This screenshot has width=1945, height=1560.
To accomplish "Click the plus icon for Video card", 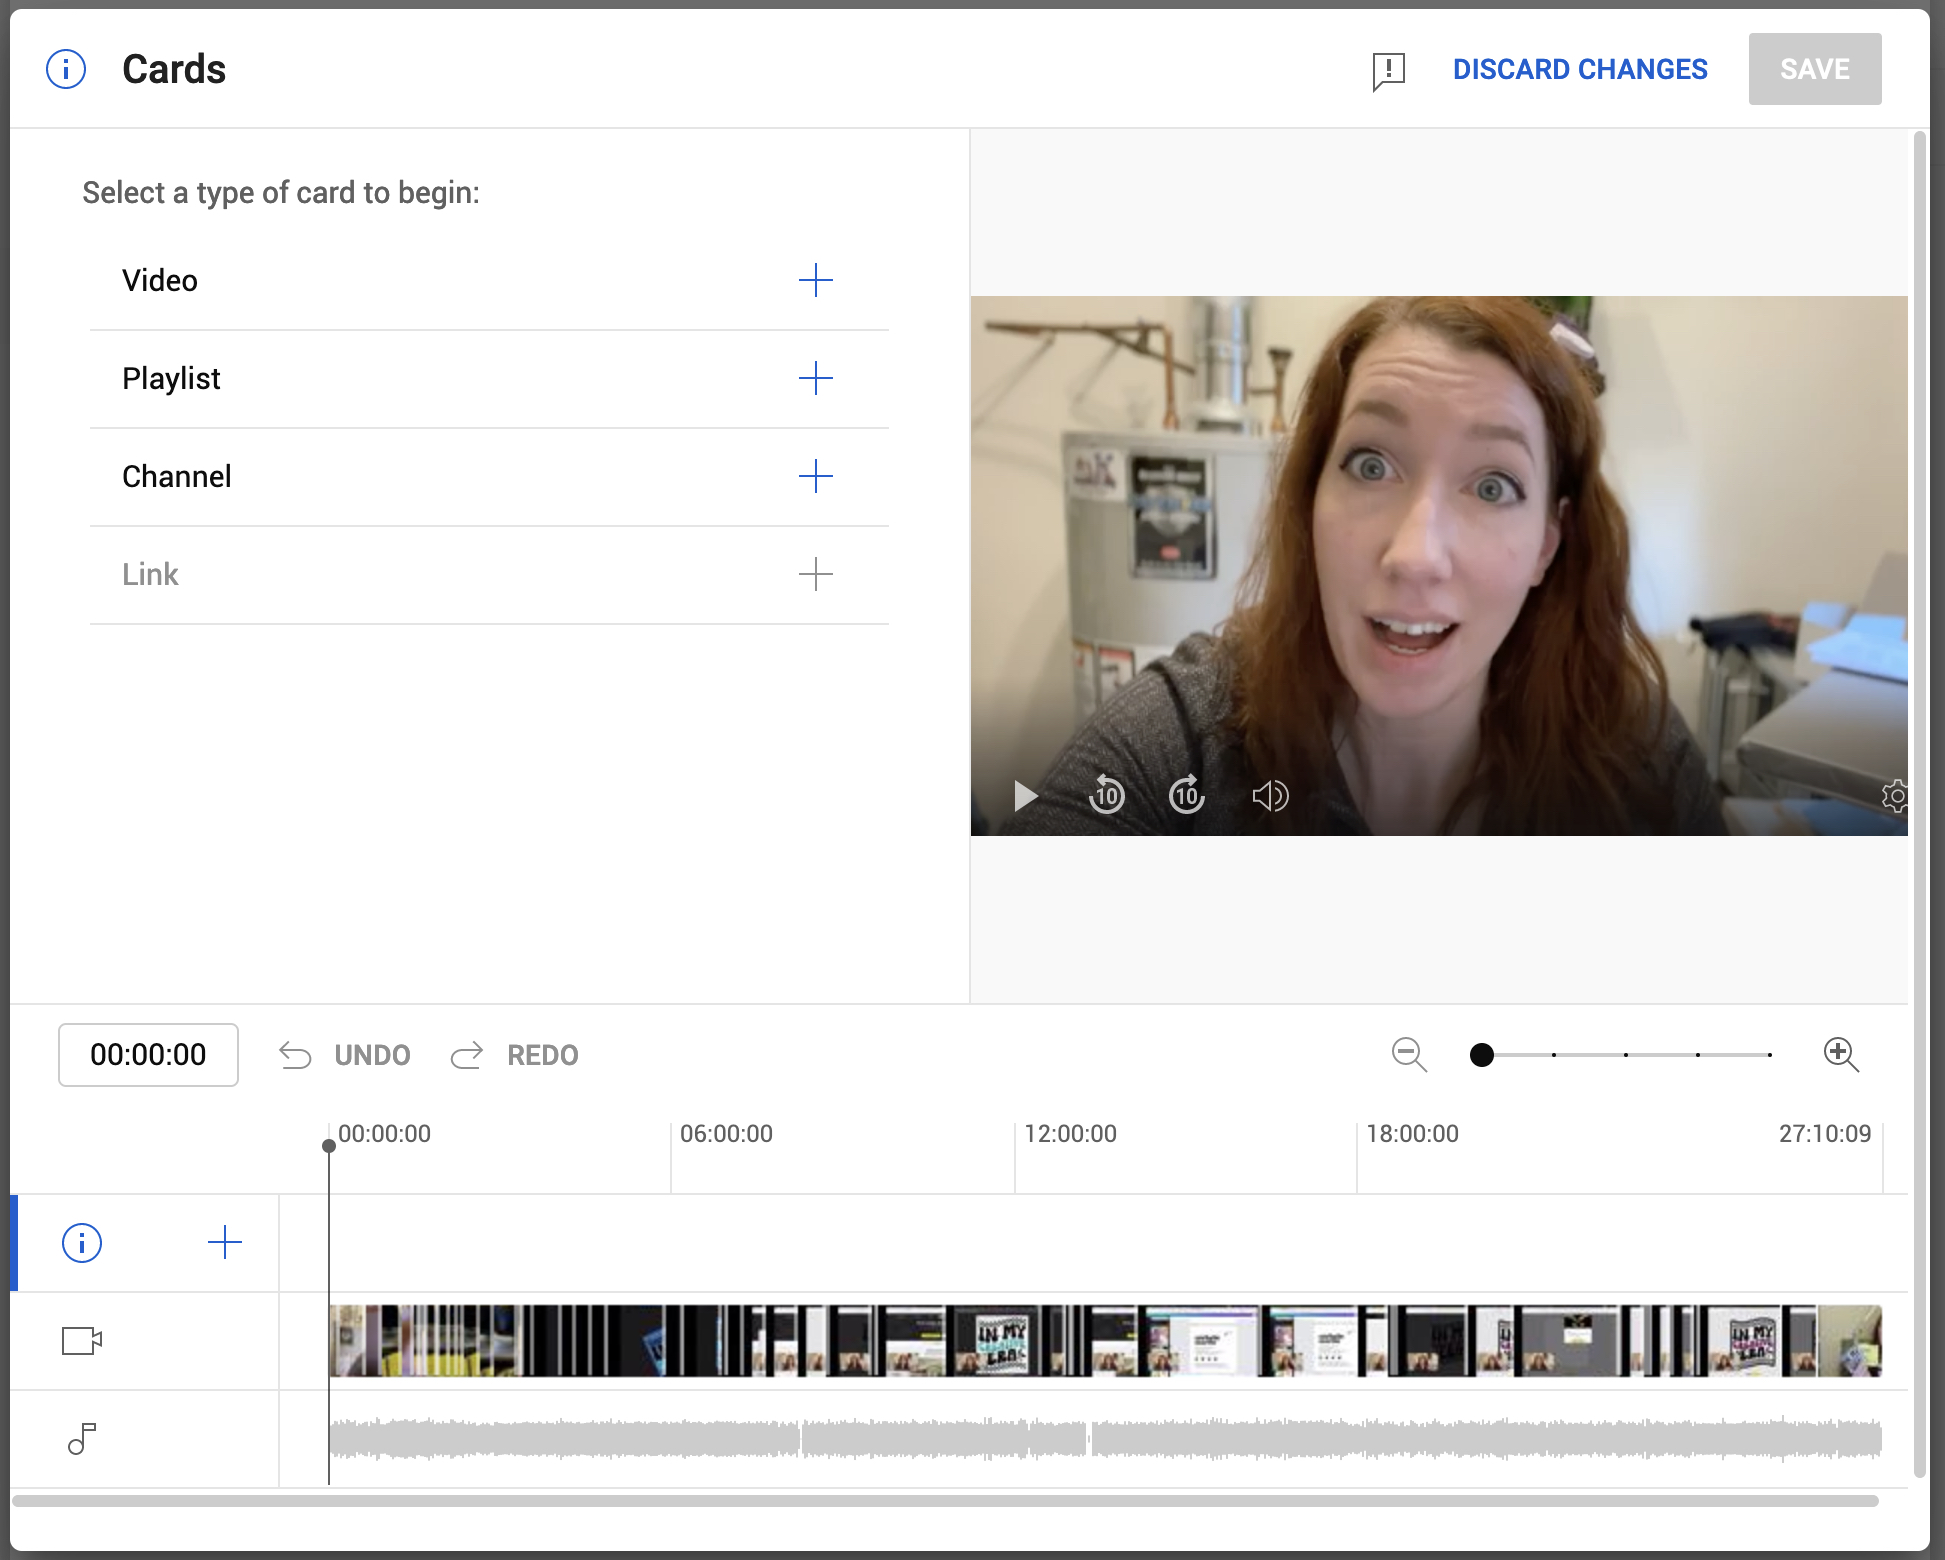I will [815, 280].
